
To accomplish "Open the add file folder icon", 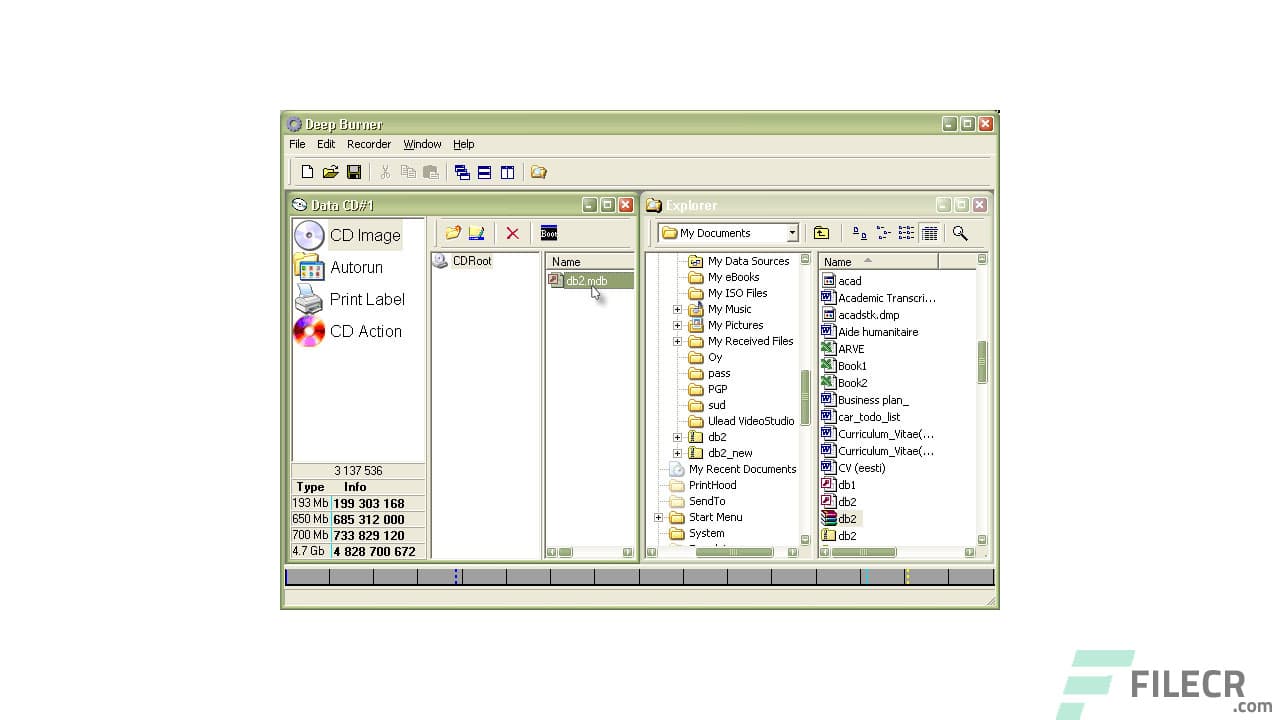I will click(453, 233).
